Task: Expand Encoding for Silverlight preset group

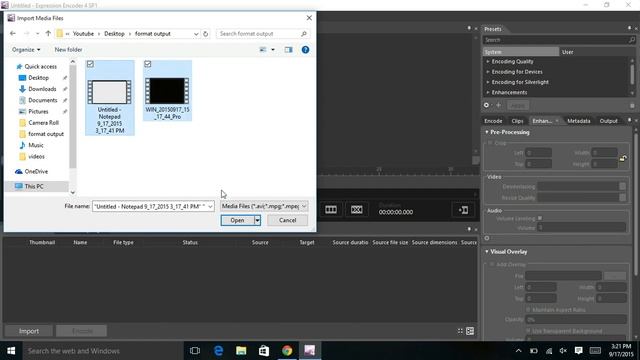Action: 488,82
